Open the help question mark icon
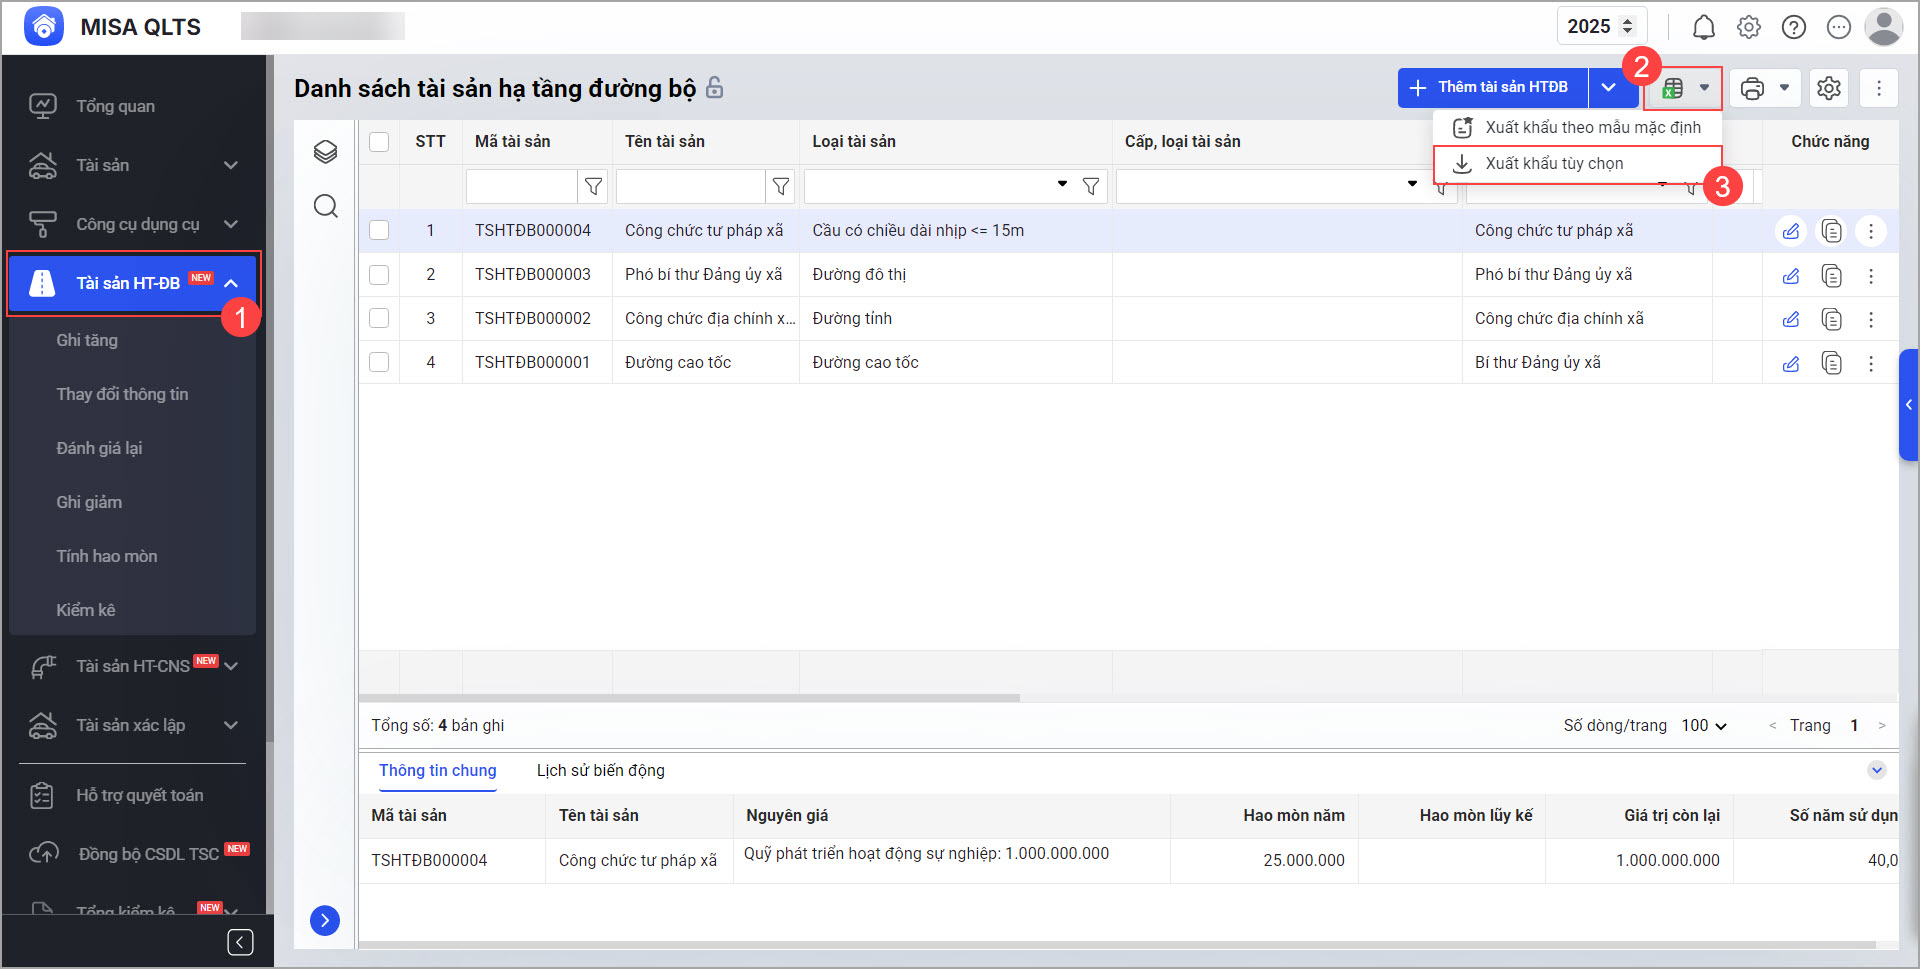 pyautogui.click(x=1793, y=28)
